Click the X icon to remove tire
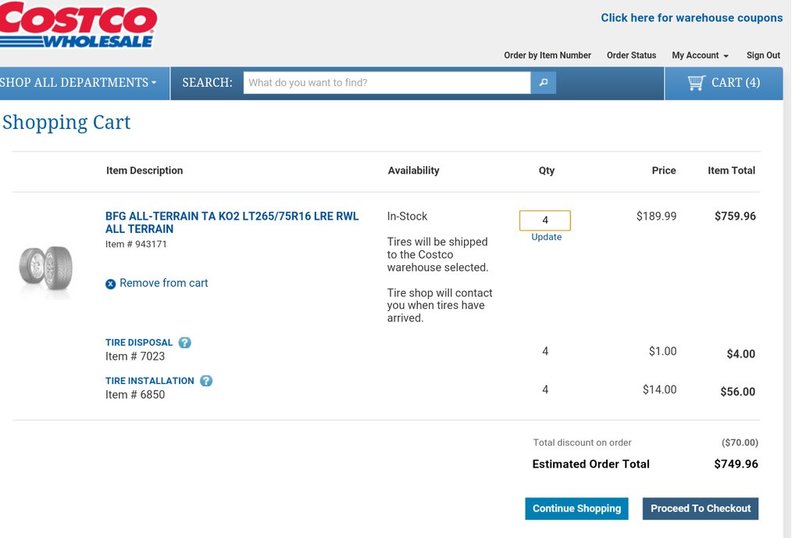 tap(110, 284)
